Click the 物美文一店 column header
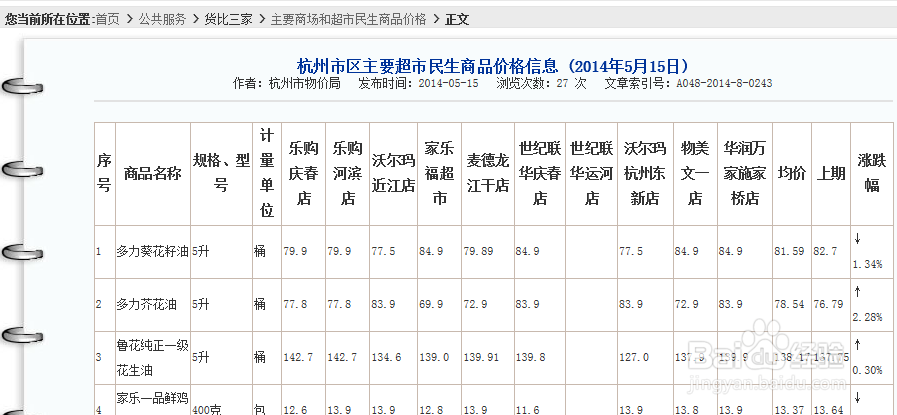Screen dimensions: 897x415 pos(695,173)
